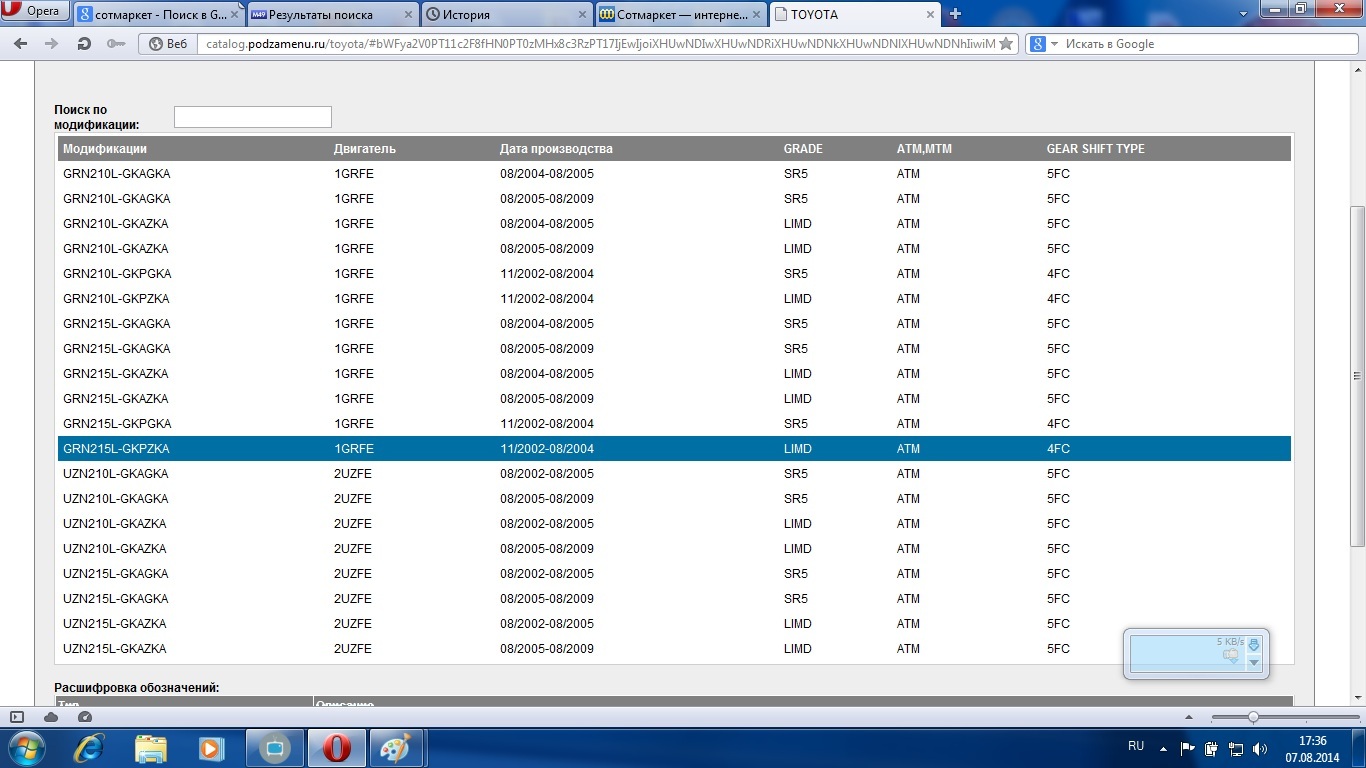The image size is (1366, 768).
Task: Select the GRN210L-GKPZKA modification row
Action: tap(674, 299)
